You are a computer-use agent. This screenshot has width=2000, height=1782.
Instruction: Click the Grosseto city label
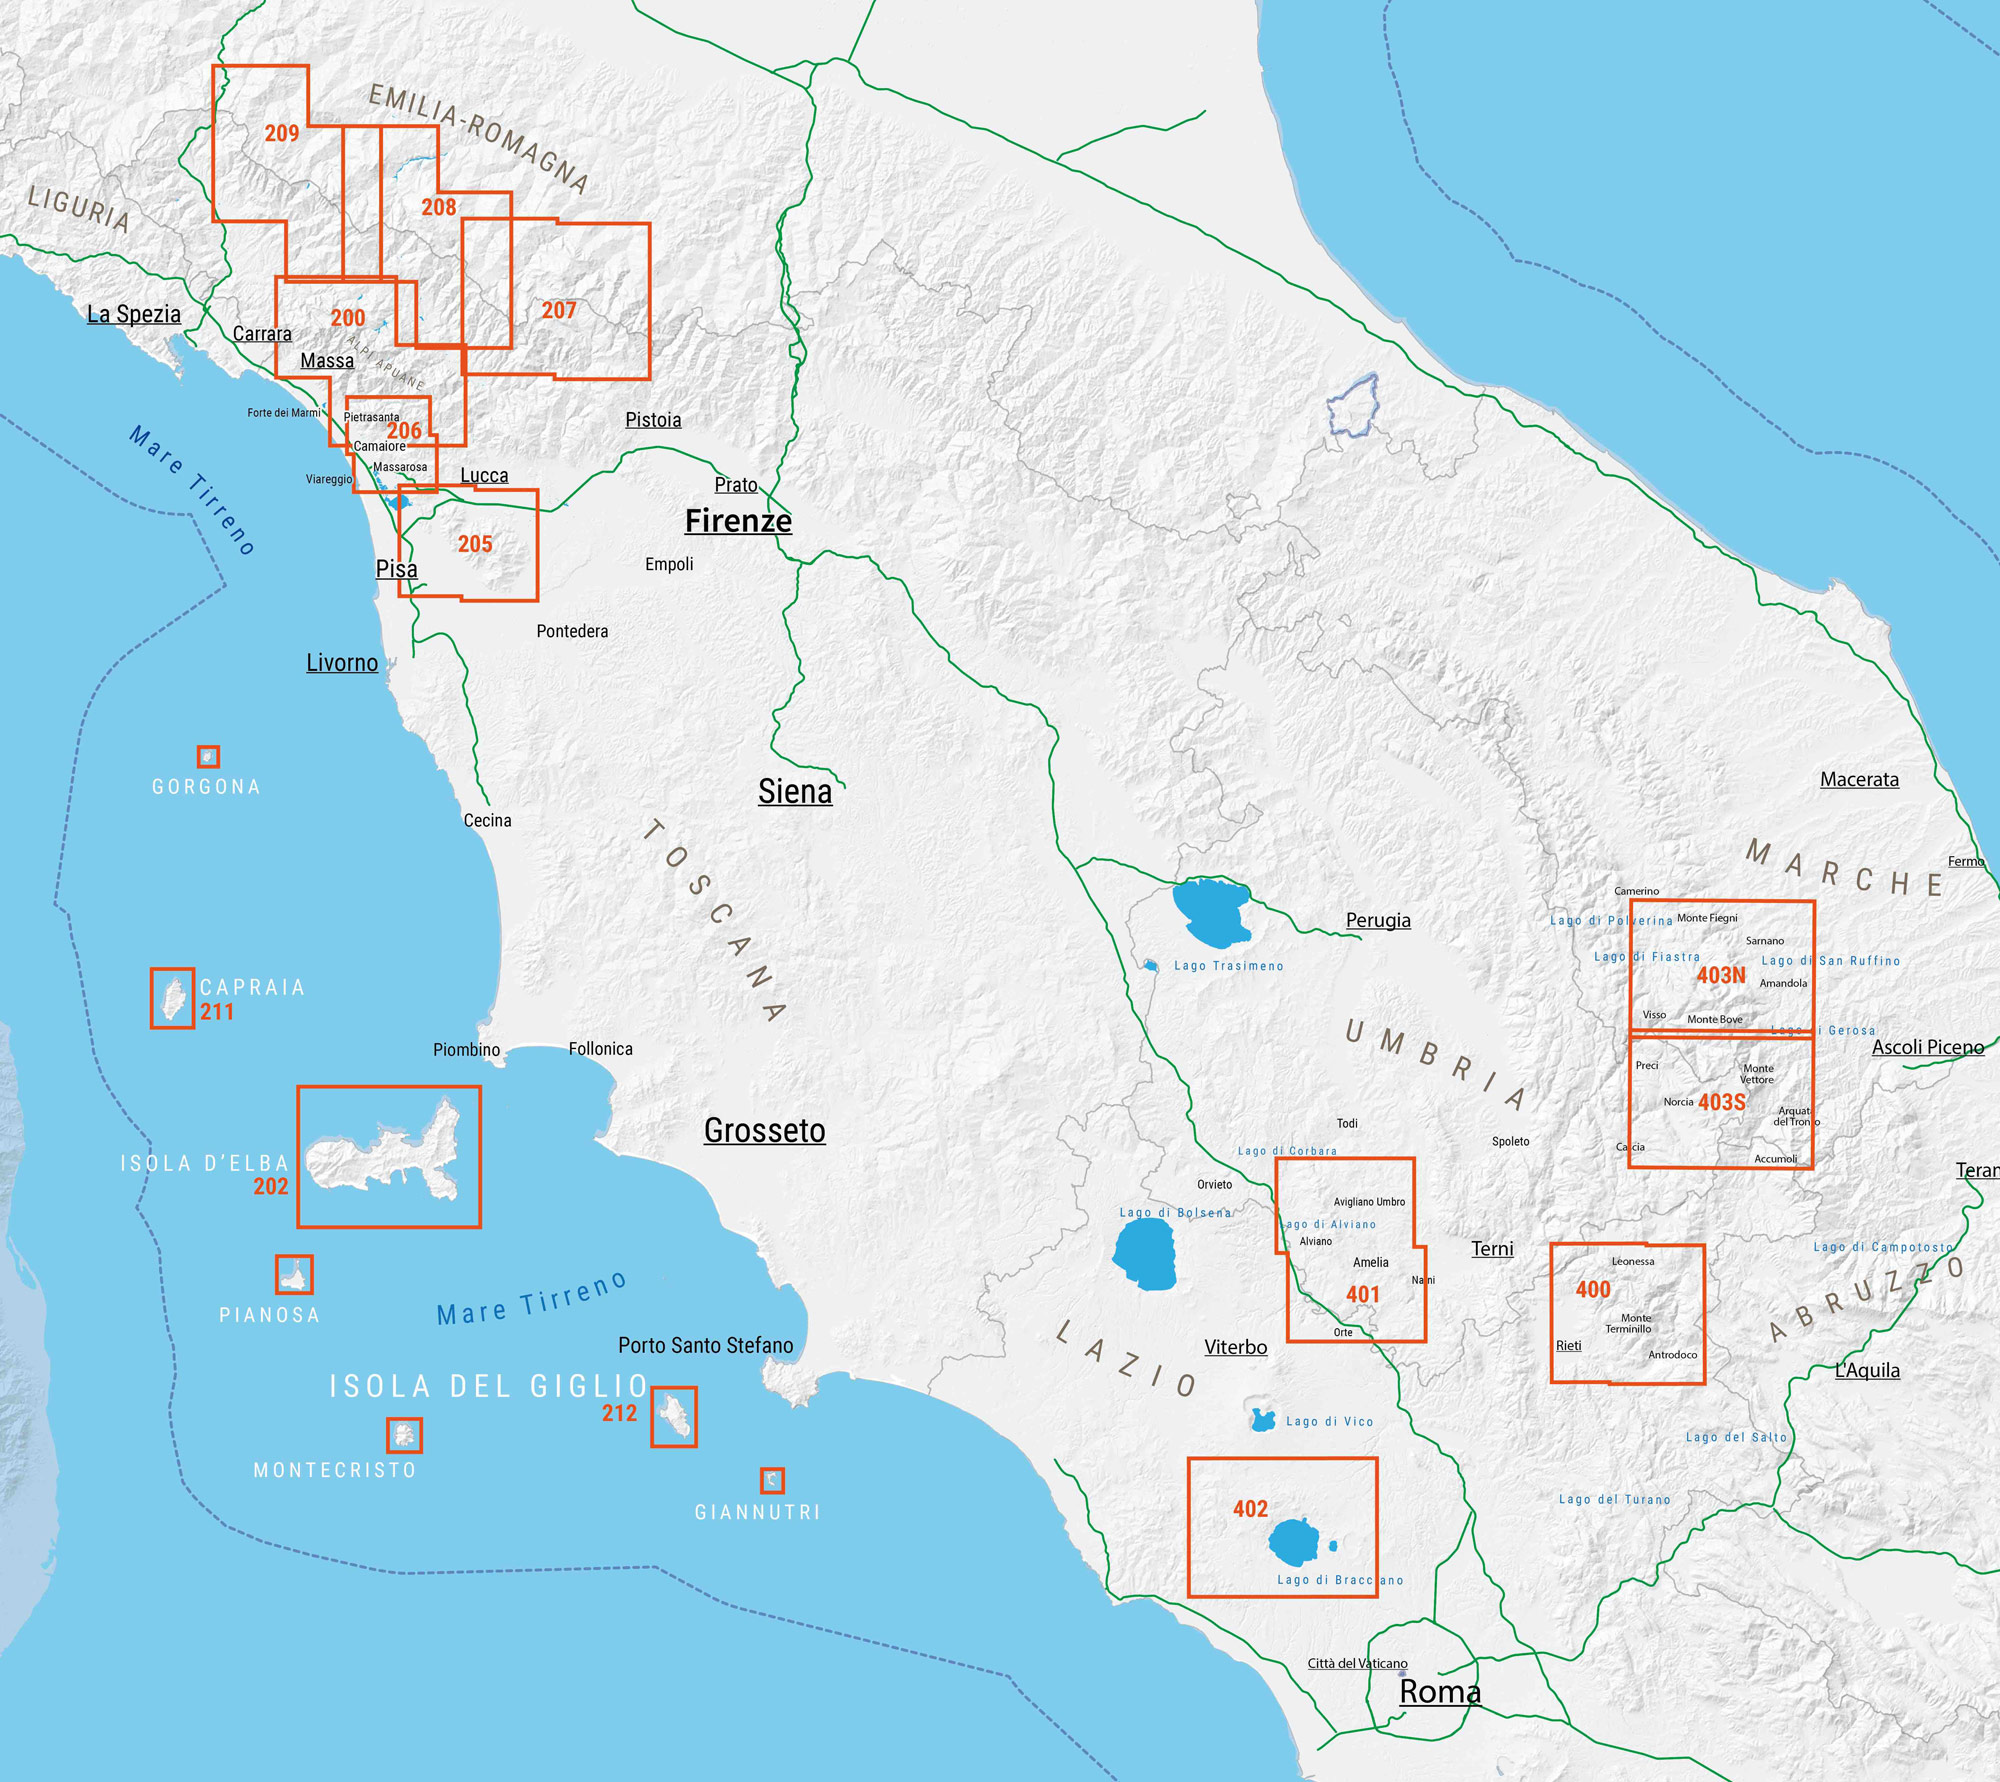click(x=764, y=1130)
